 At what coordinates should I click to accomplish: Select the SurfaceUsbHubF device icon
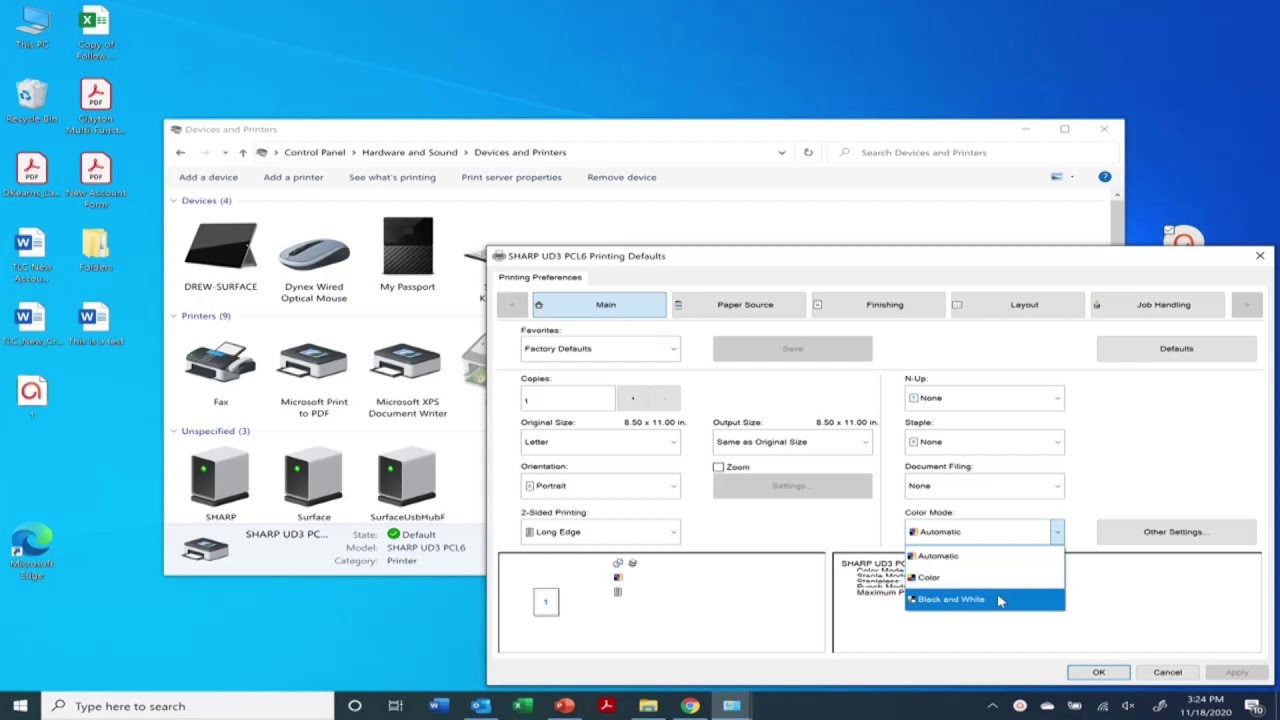[x=407, y=486]
